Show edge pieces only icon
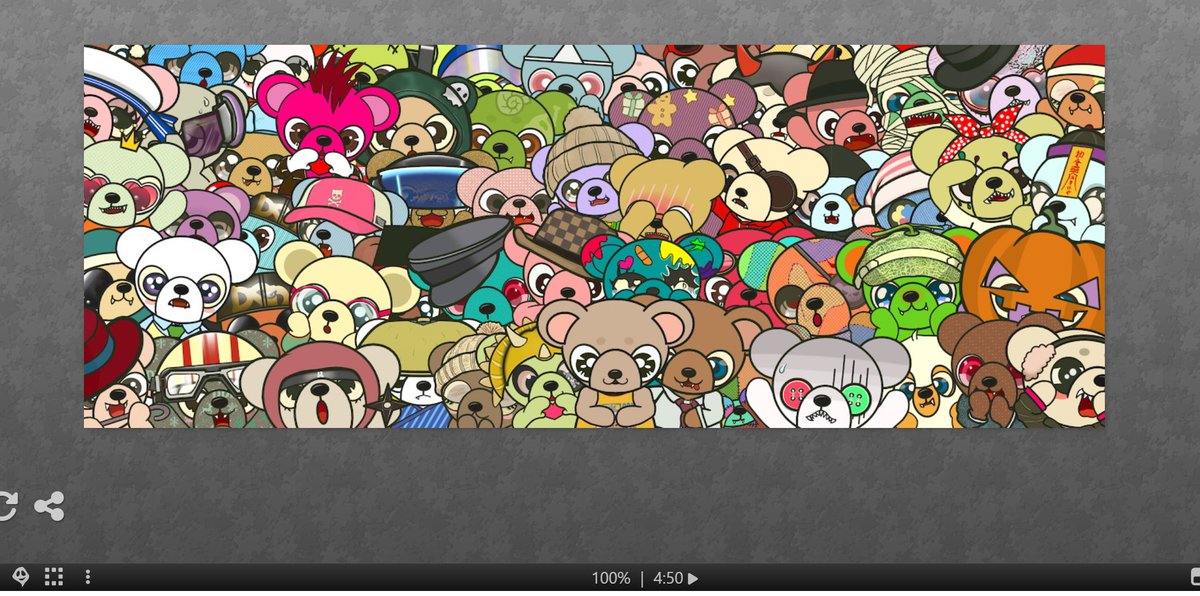Screen dimensions: 1200x596 (x=54, y=577)
